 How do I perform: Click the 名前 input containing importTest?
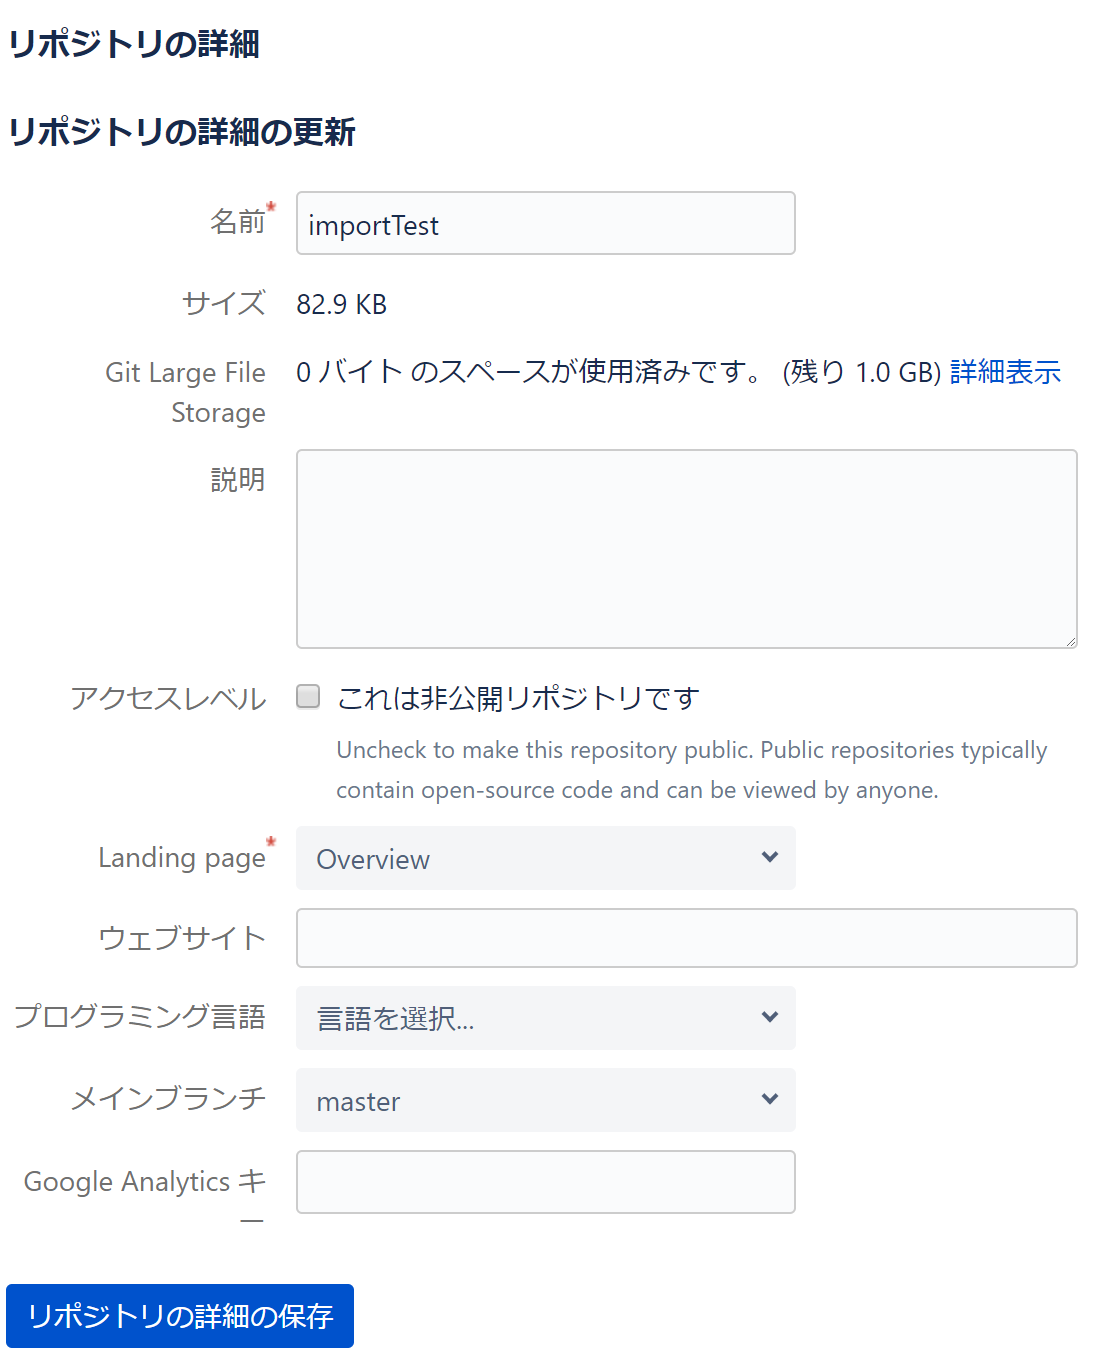click(x=545, y=224)
